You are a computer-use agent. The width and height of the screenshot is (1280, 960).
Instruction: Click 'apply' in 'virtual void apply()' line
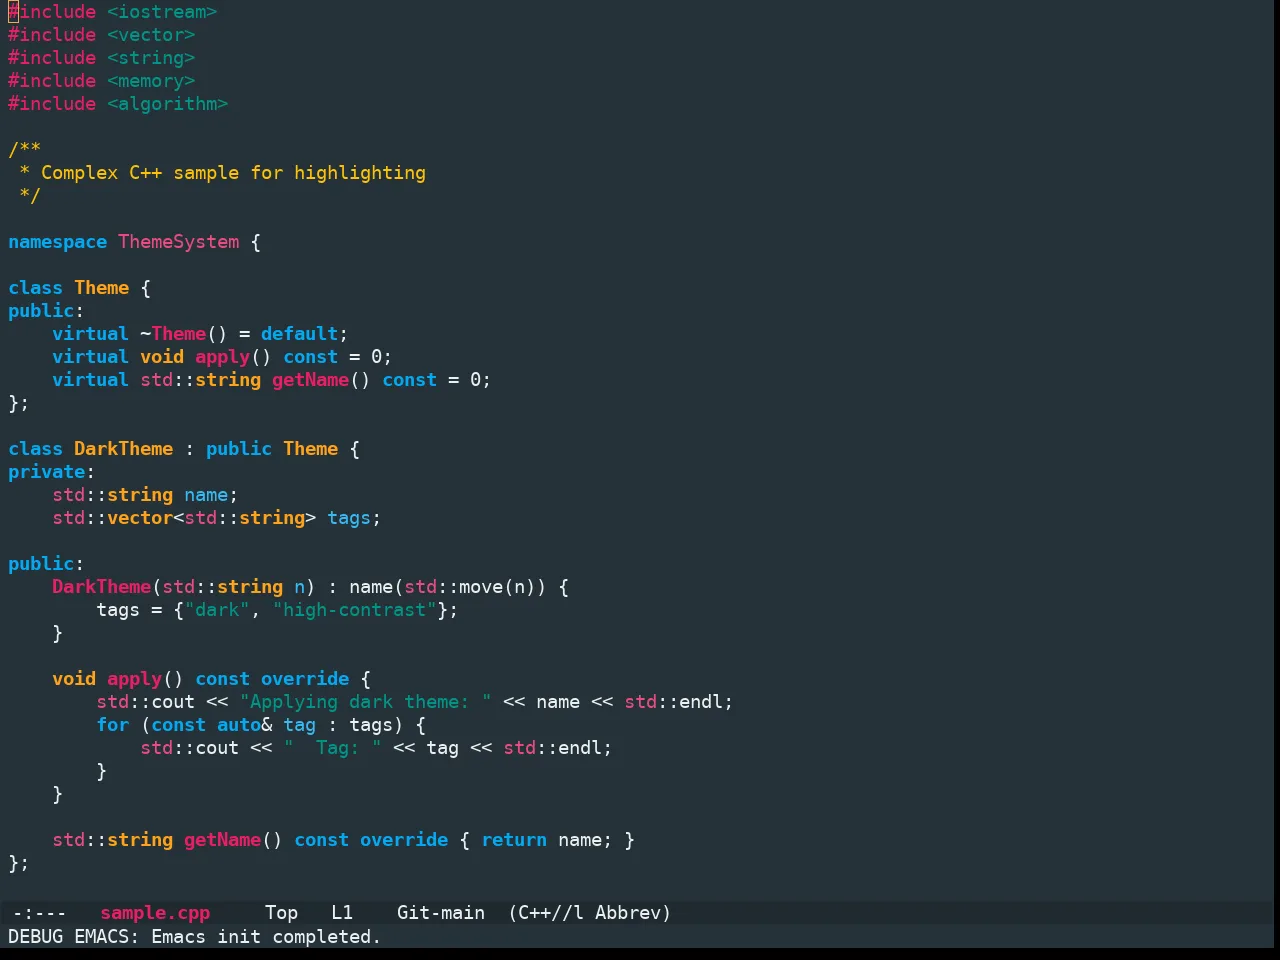[x=223, y=357]
